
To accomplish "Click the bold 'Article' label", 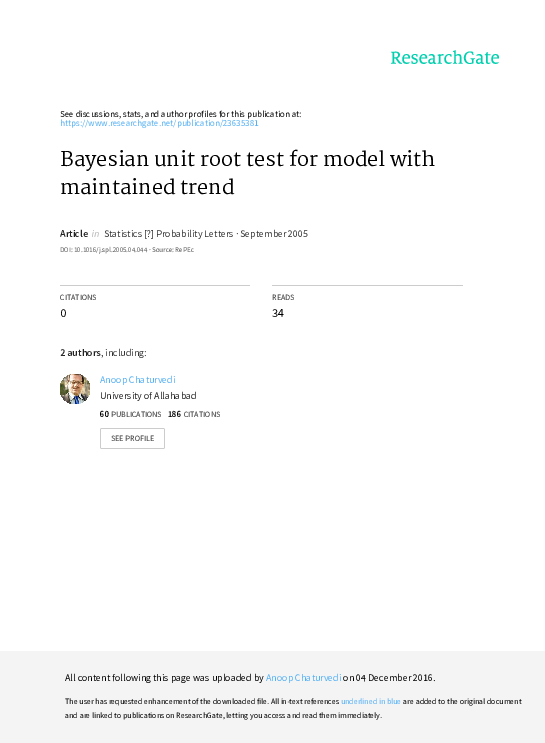I will point(74,234).
